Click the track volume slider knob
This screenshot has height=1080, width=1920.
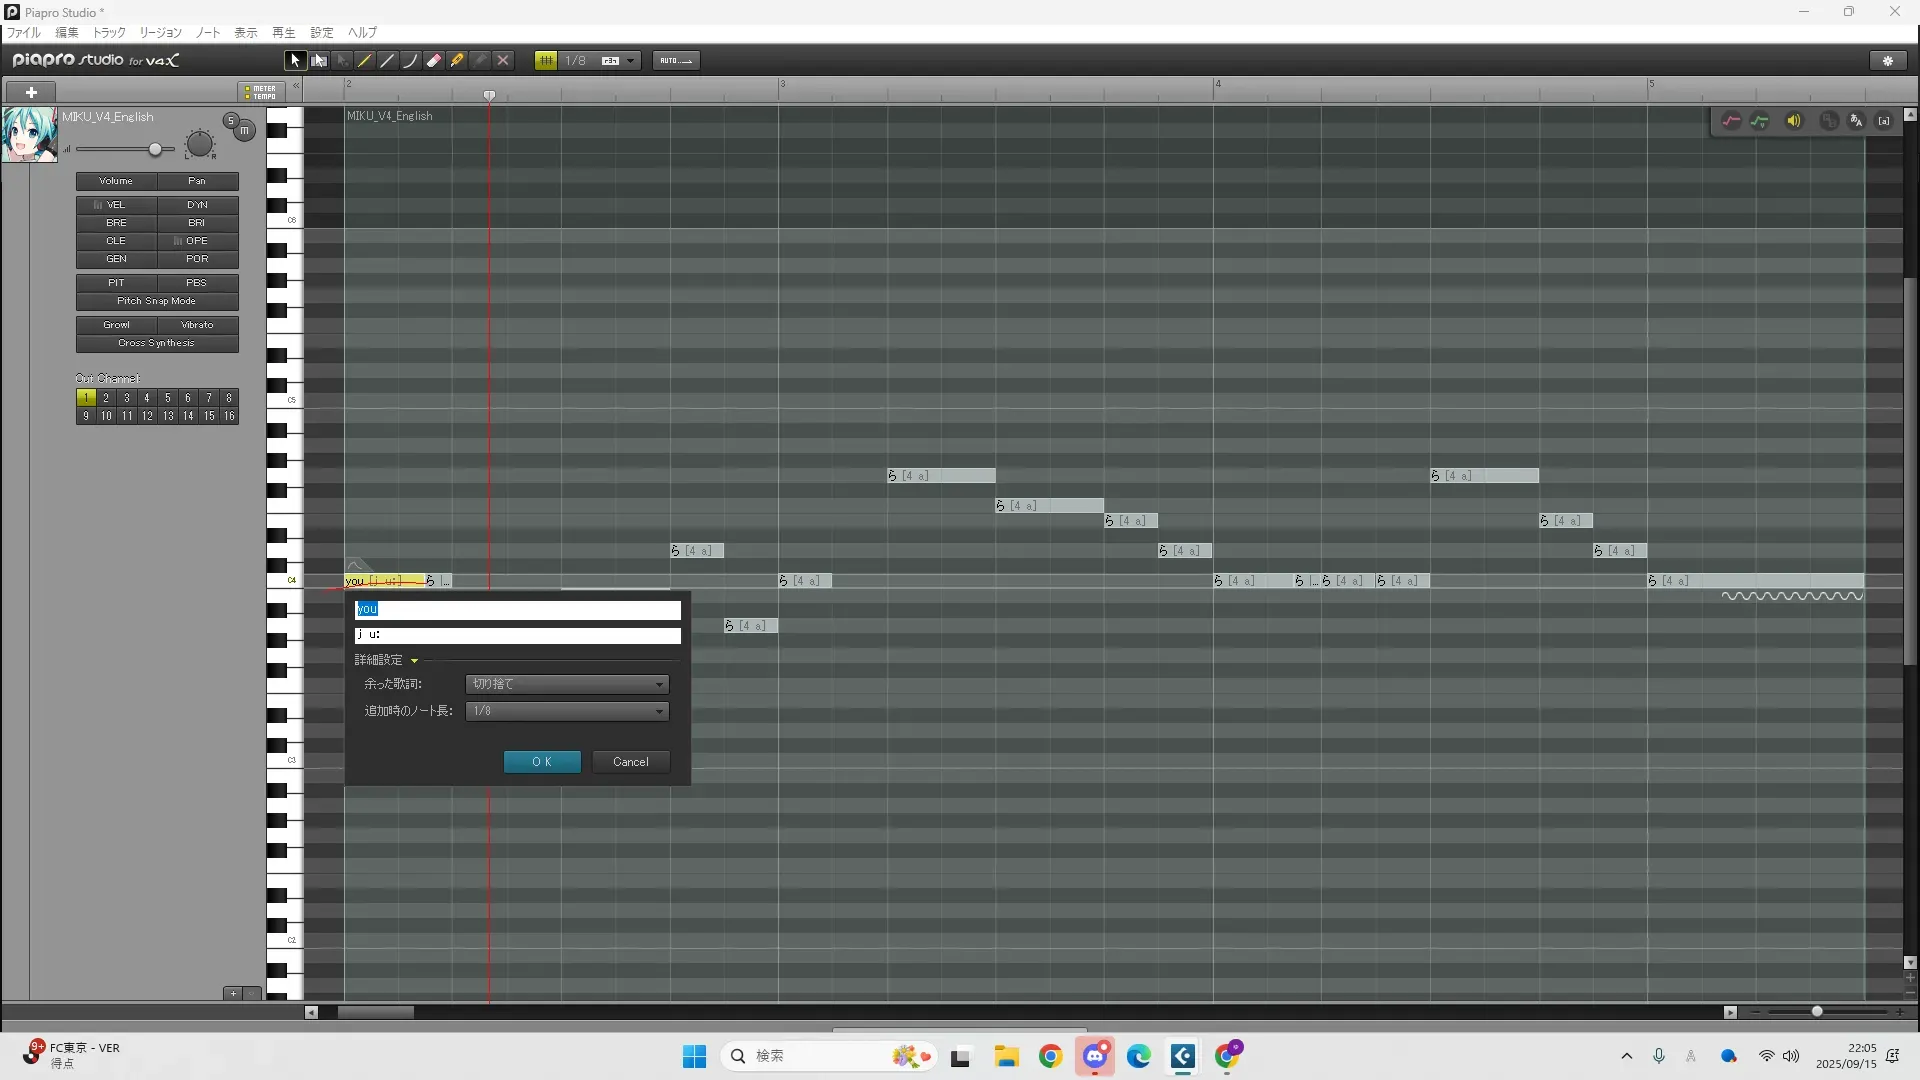coord(155,150)
